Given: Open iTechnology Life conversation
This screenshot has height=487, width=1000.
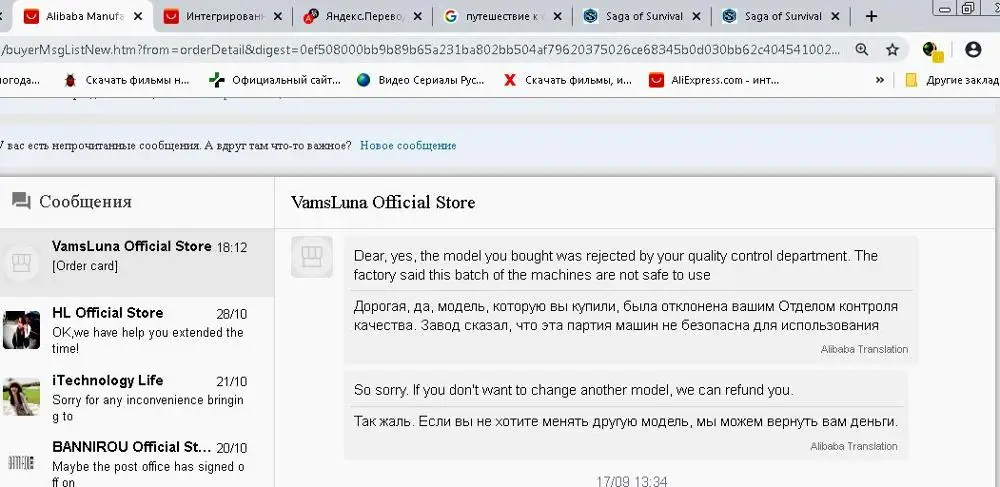Looking at the screenshot, I should [136, 398].
